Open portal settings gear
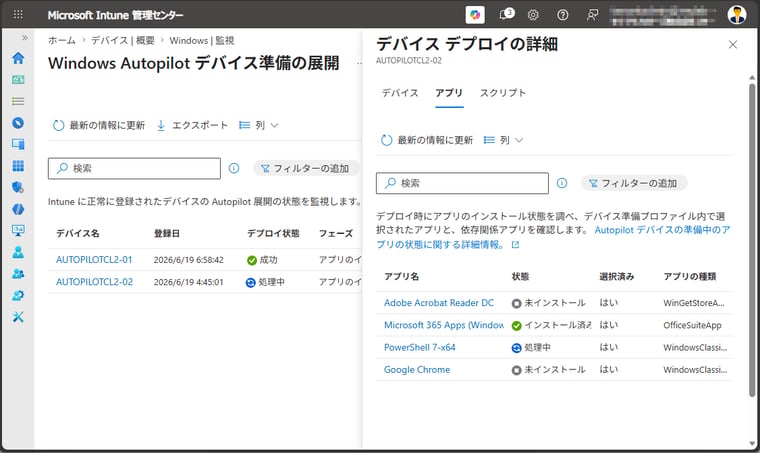The image size is (760, 453). click(533, 15)
